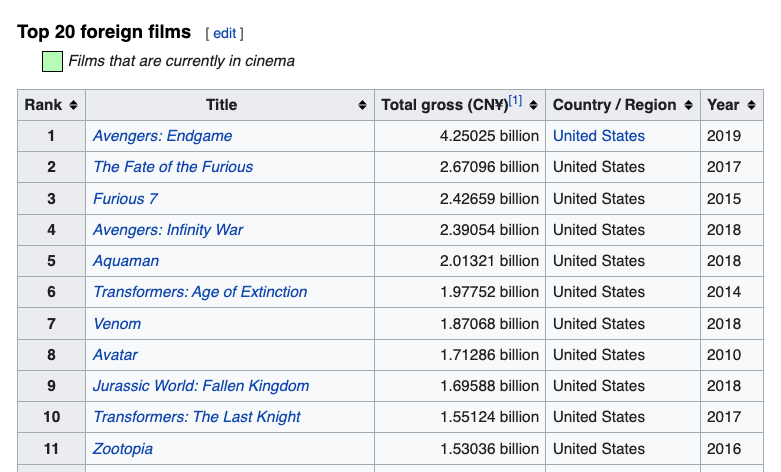Go to the Zootopia article

(123, 449)
